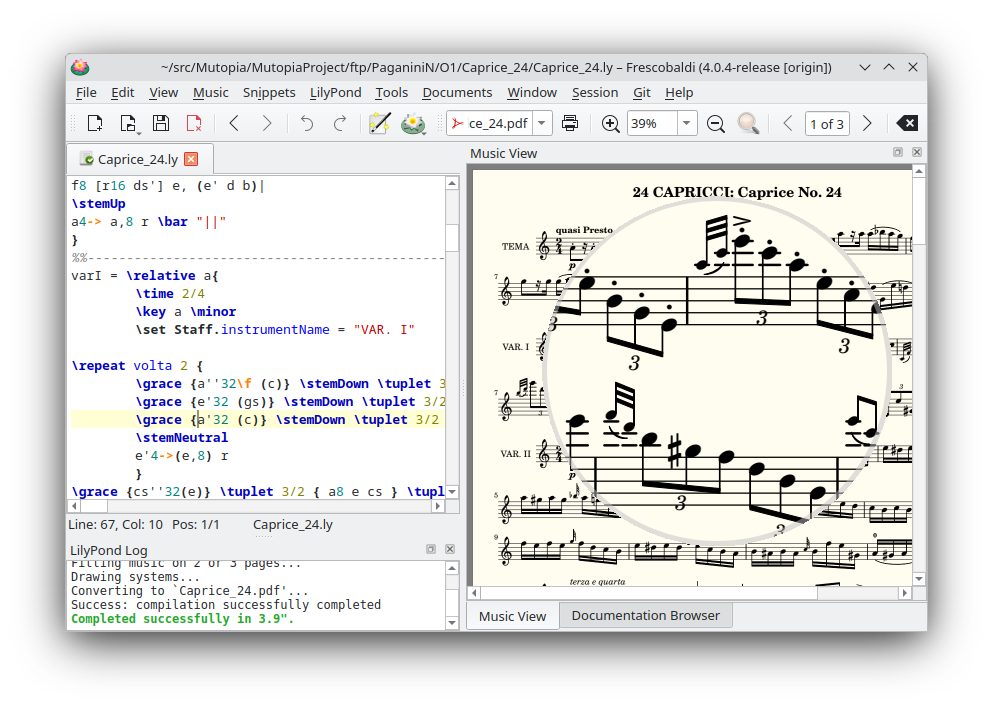Click the LilyPond Log scrollbar down arrow

pyautogui.click(x=452, y=623)
